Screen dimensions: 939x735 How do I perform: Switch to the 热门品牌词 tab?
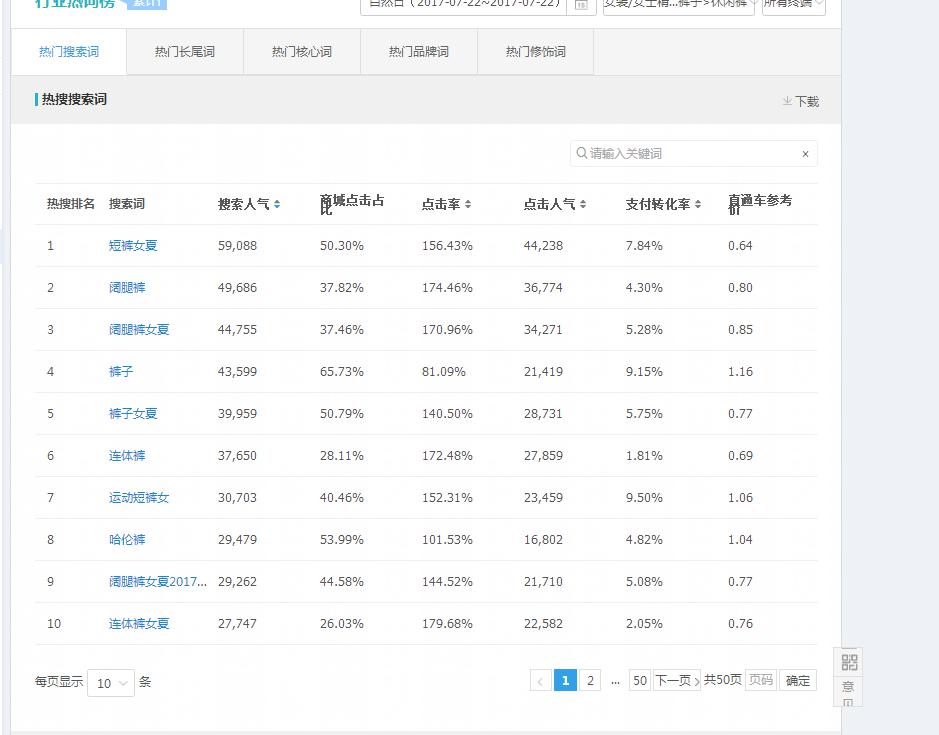tap(419, 52)
